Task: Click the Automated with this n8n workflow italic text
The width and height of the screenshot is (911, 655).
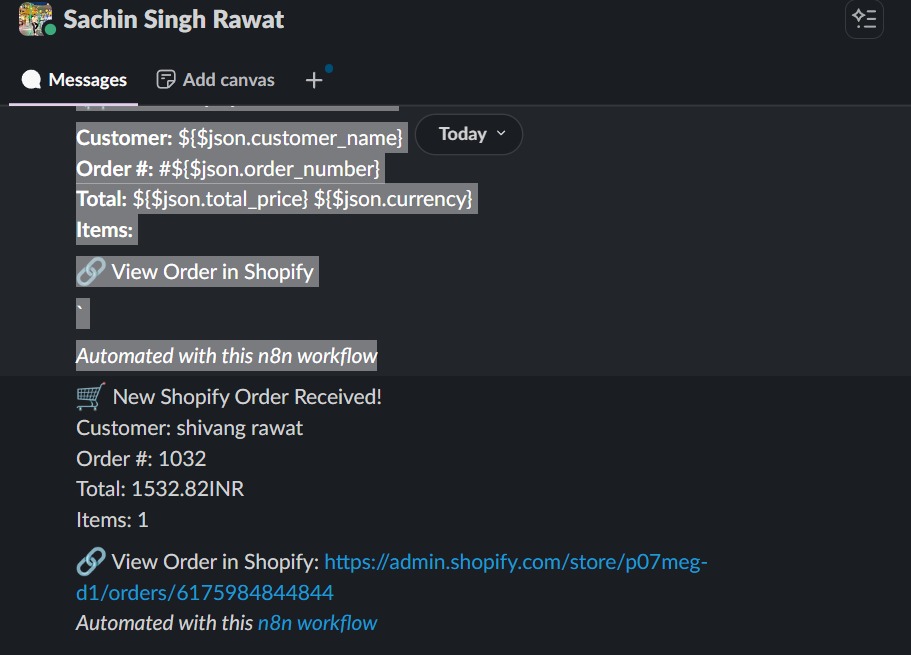Action: click(225, 355)
